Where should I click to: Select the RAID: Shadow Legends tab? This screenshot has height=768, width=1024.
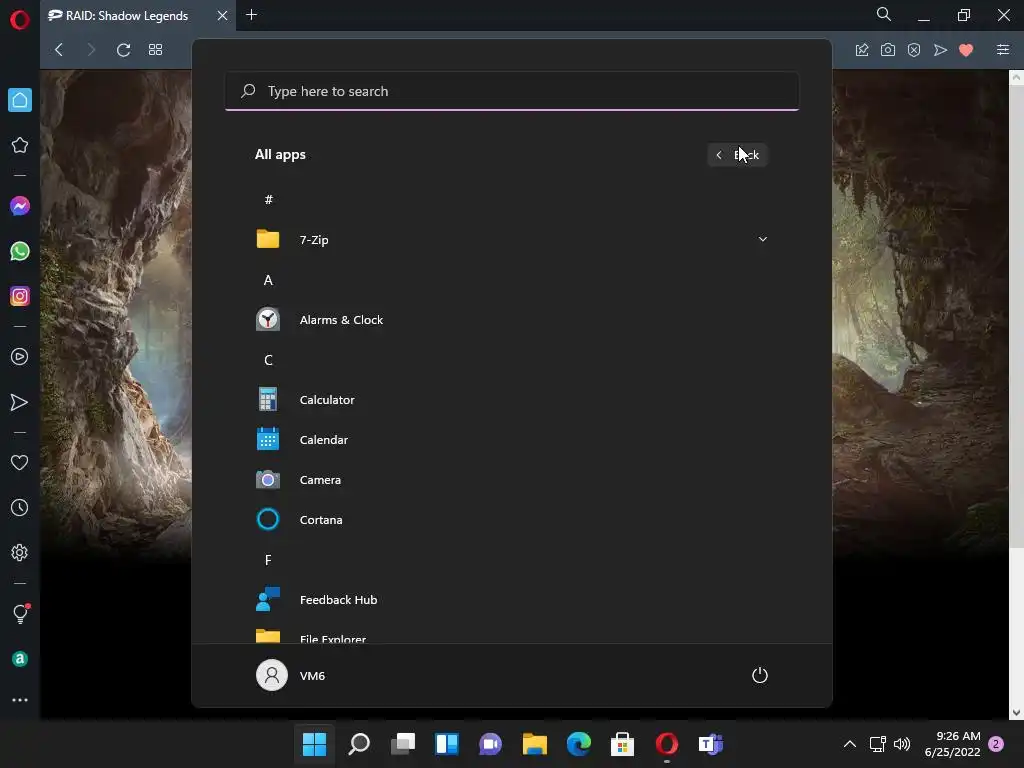click(127, 16)
